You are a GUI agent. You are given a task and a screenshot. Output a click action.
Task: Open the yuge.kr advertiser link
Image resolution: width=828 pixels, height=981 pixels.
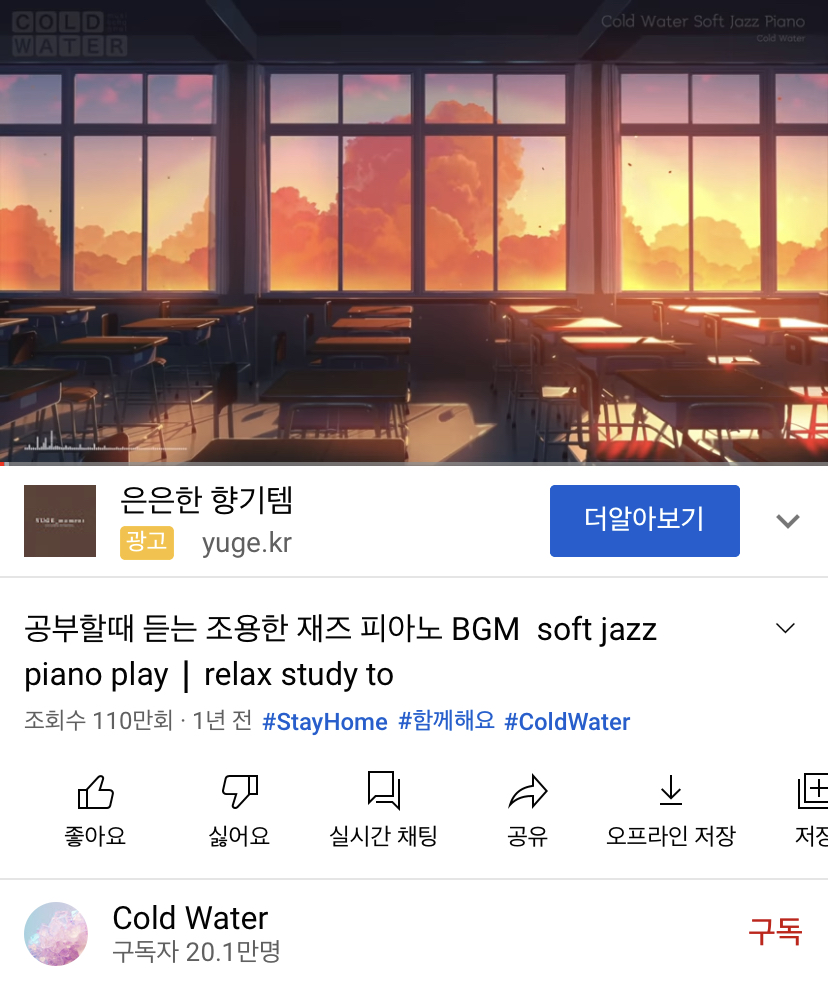247,543
